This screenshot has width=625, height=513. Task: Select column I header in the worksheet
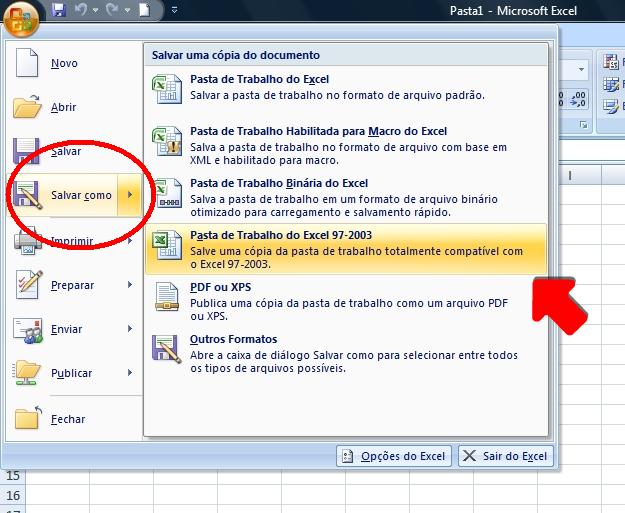click(x=570, y=175)
